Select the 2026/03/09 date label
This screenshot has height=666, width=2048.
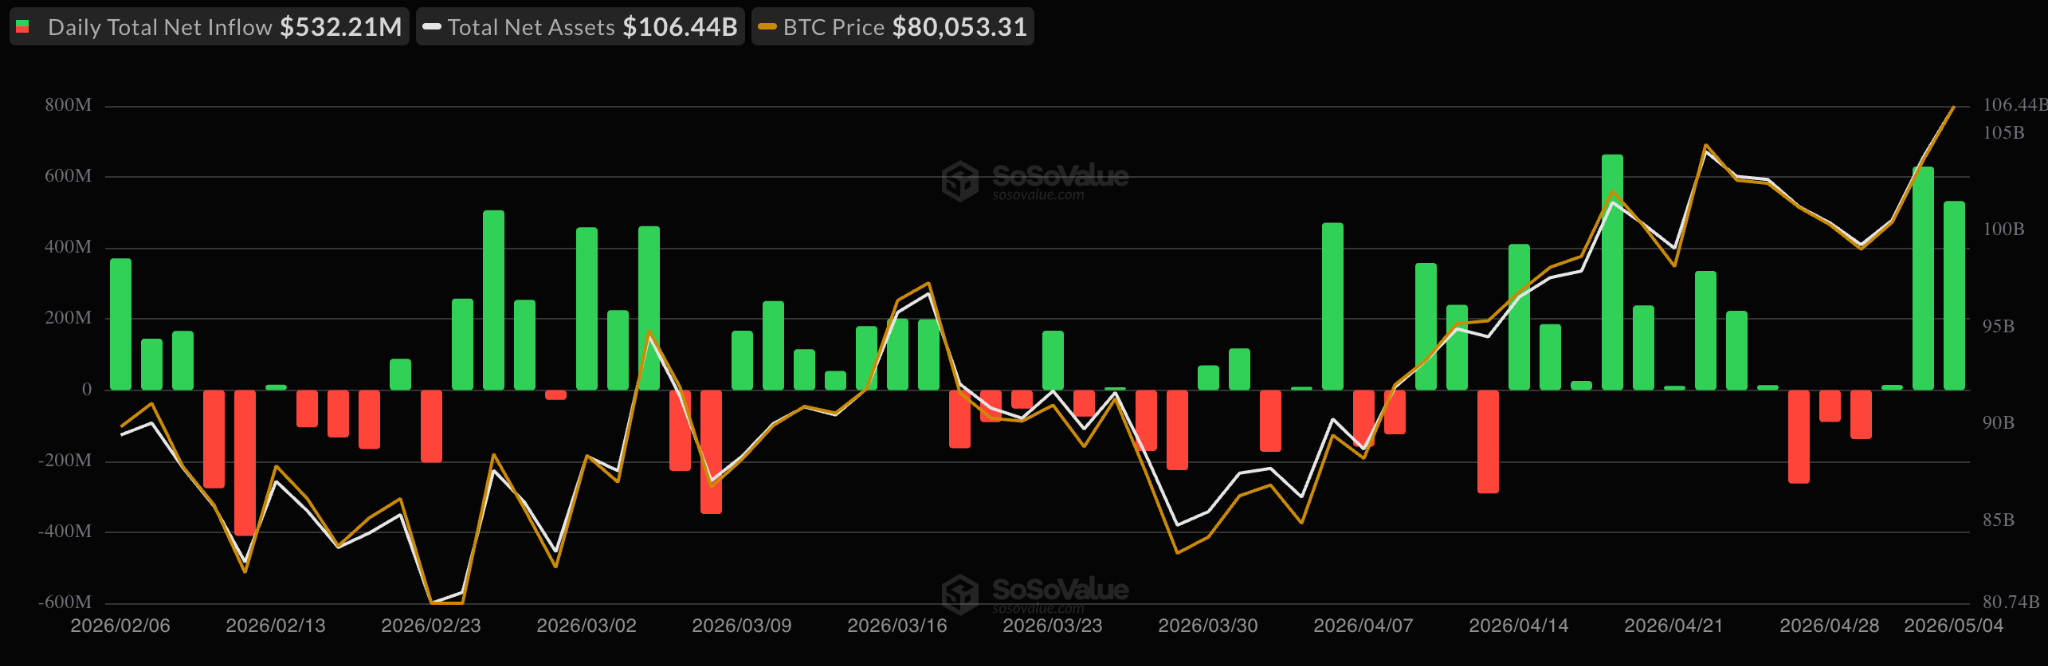[742, 626]
